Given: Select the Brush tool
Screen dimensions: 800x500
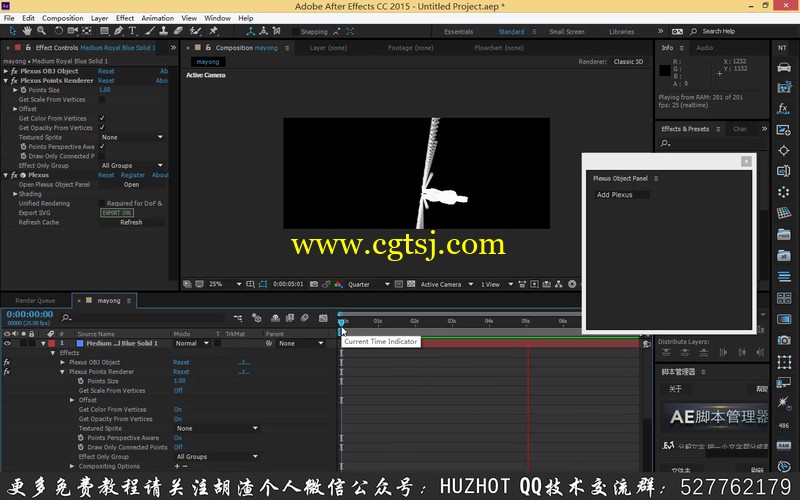Looking at the screenshot, I should coord(150,31).
